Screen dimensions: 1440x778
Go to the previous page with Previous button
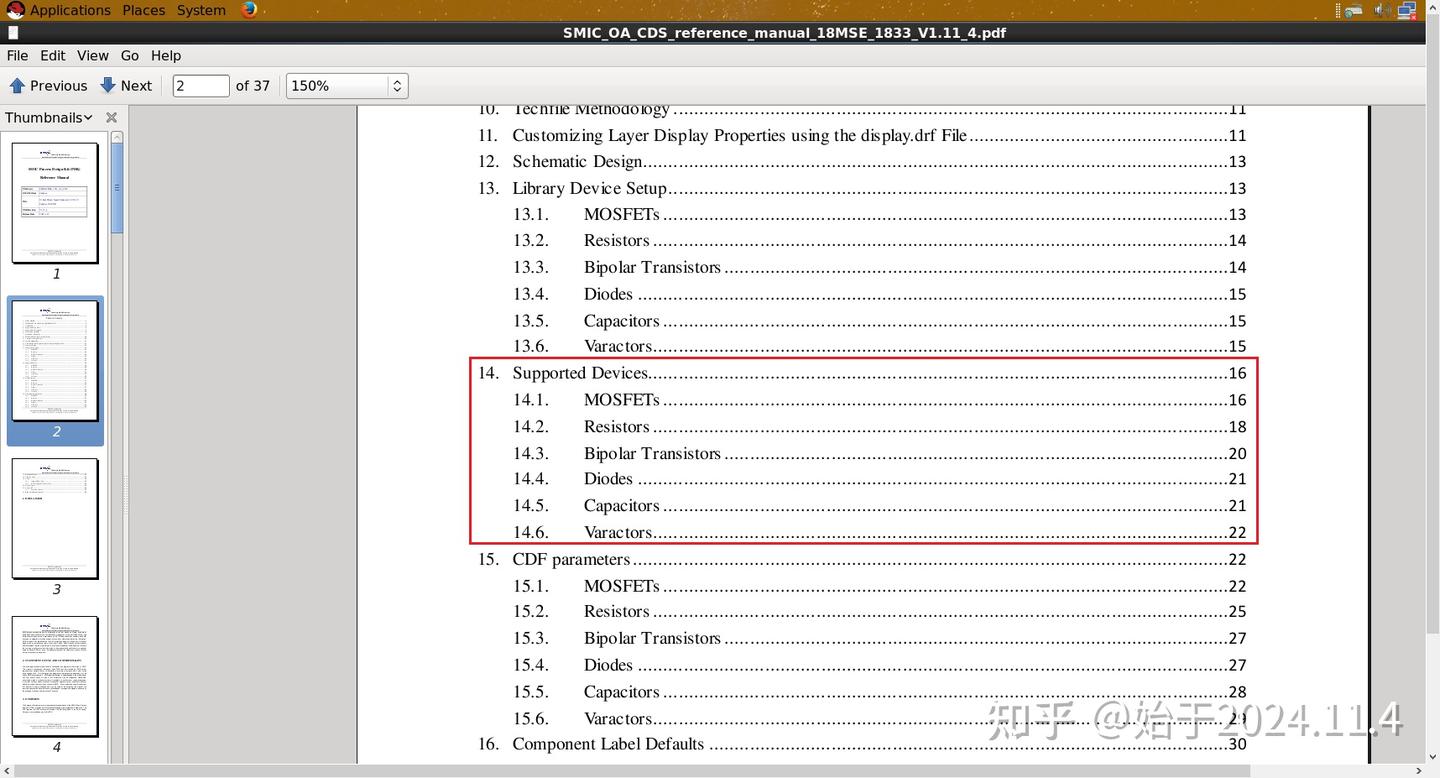click(48, 86)
